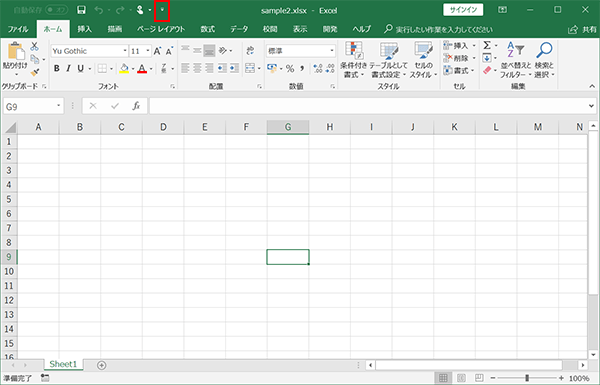
Task: Click the Insert Function fx icon
Action: 136,106
